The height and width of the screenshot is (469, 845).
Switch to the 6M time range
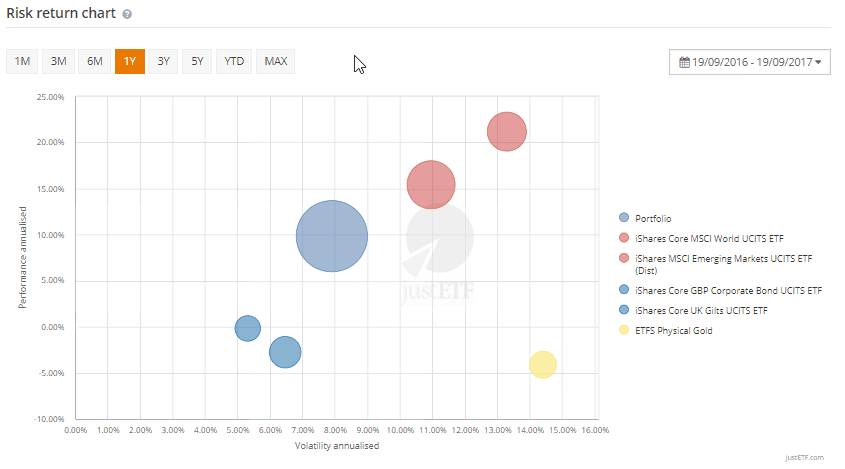point(95,61)
